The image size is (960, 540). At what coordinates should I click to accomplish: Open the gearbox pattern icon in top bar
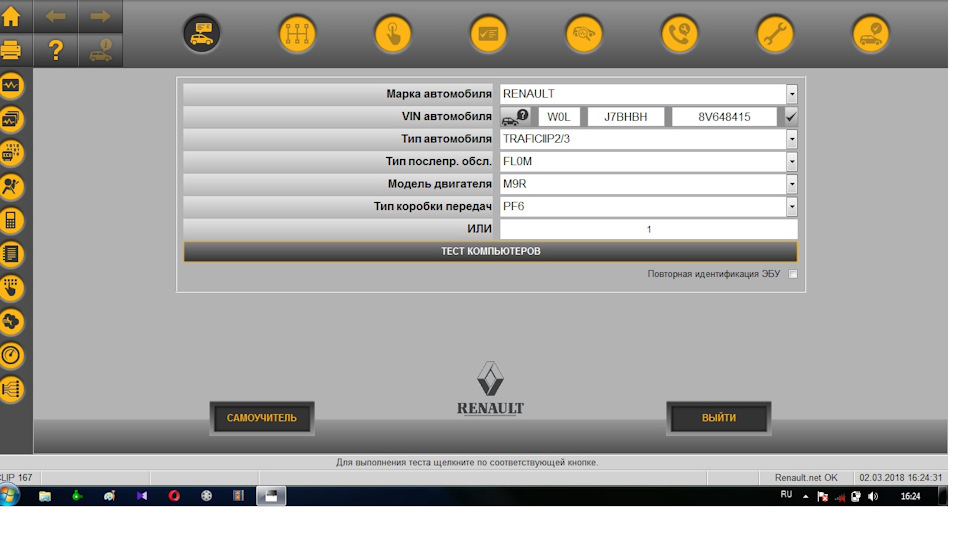click(297, 34)
